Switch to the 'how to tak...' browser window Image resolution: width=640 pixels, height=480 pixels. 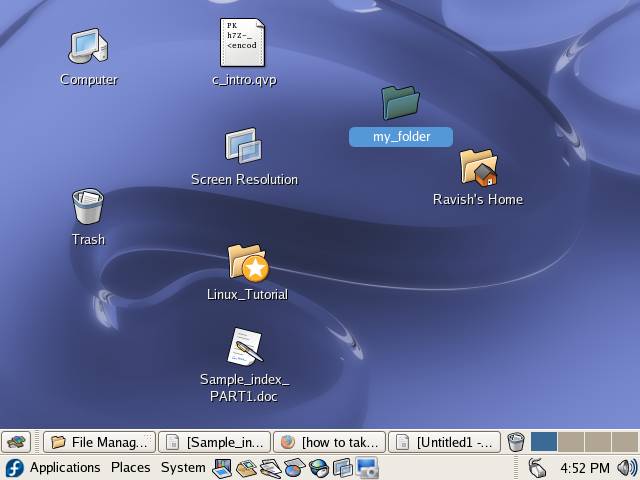click(x=329, y=441)
